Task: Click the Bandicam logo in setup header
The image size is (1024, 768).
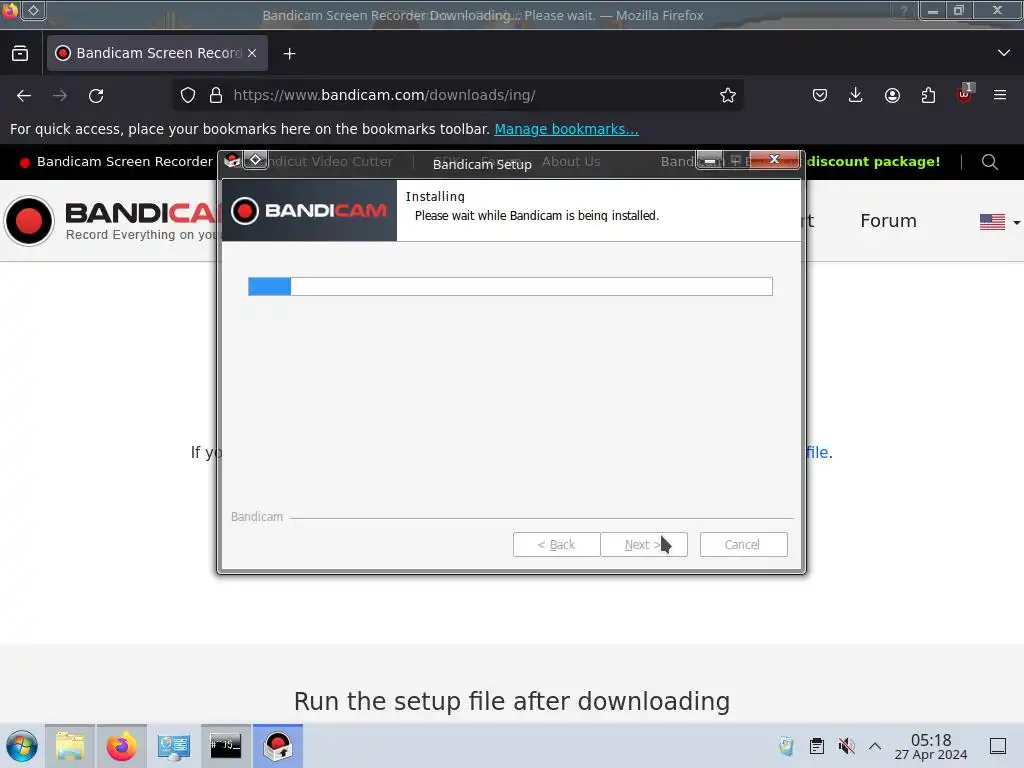Action: click(x=309, y=210)
